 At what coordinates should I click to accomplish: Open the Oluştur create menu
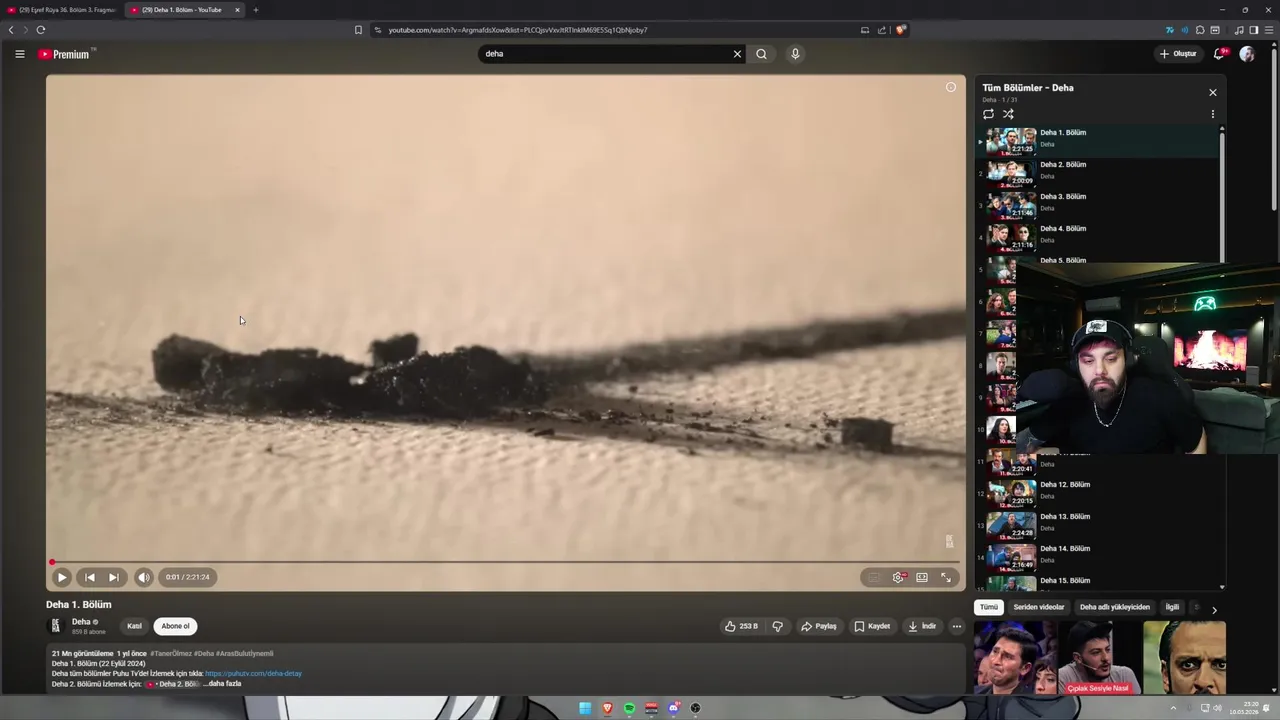(x=1178, y=54)
